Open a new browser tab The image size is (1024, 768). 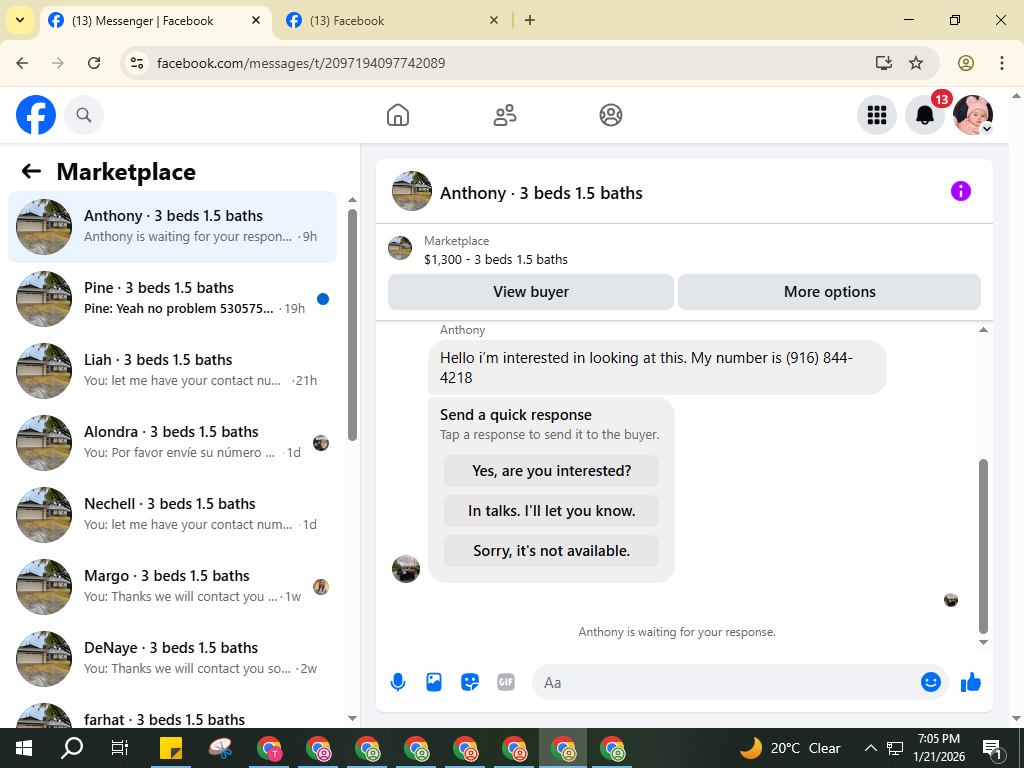(x=530, y=20)
